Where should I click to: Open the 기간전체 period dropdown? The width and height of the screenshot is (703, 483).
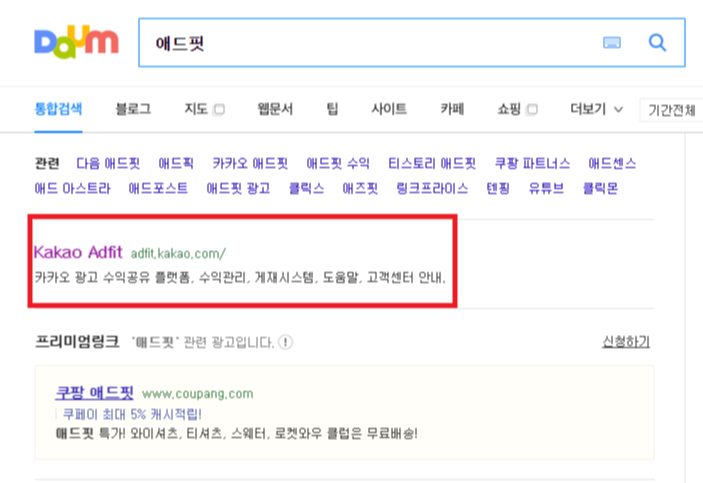point(671,110)
